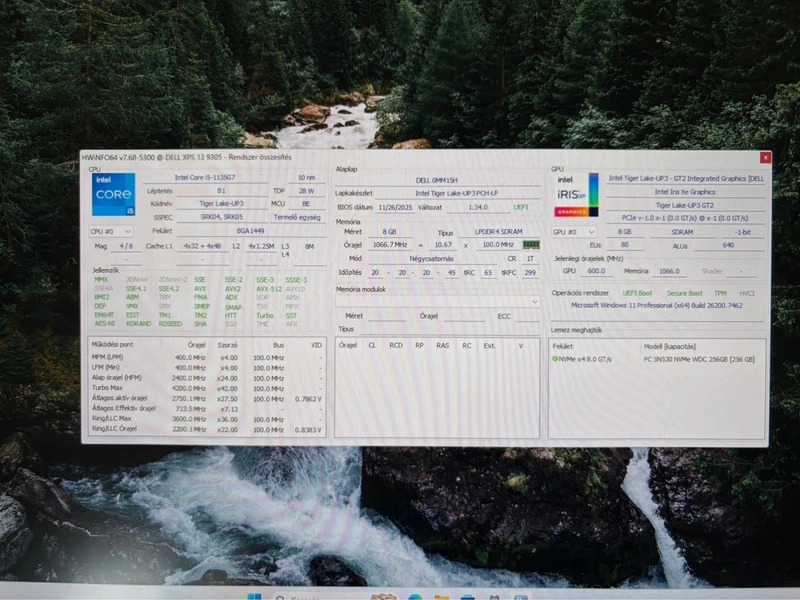Click the 4x1.25M L2 cache value
The width and height of the screenshot is (800, 600).
(261, 246)
